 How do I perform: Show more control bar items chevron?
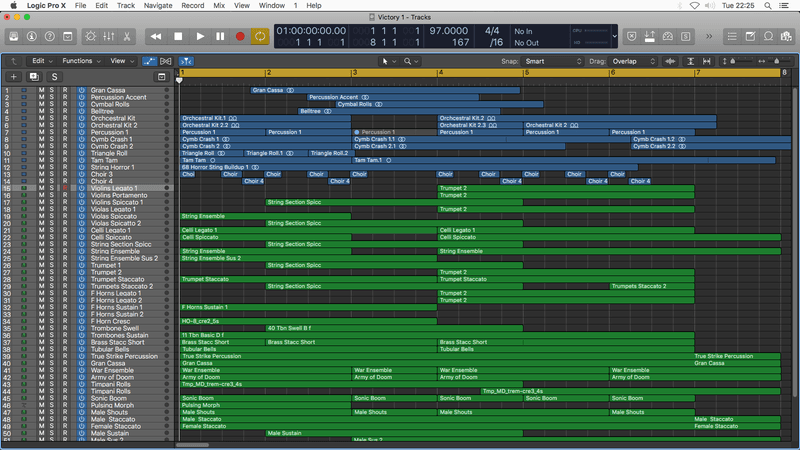click(x=709, y=36)
